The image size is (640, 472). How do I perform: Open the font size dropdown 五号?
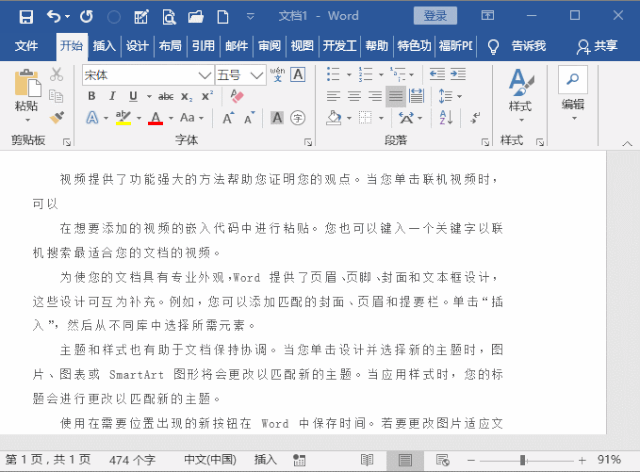coord(256,75)
